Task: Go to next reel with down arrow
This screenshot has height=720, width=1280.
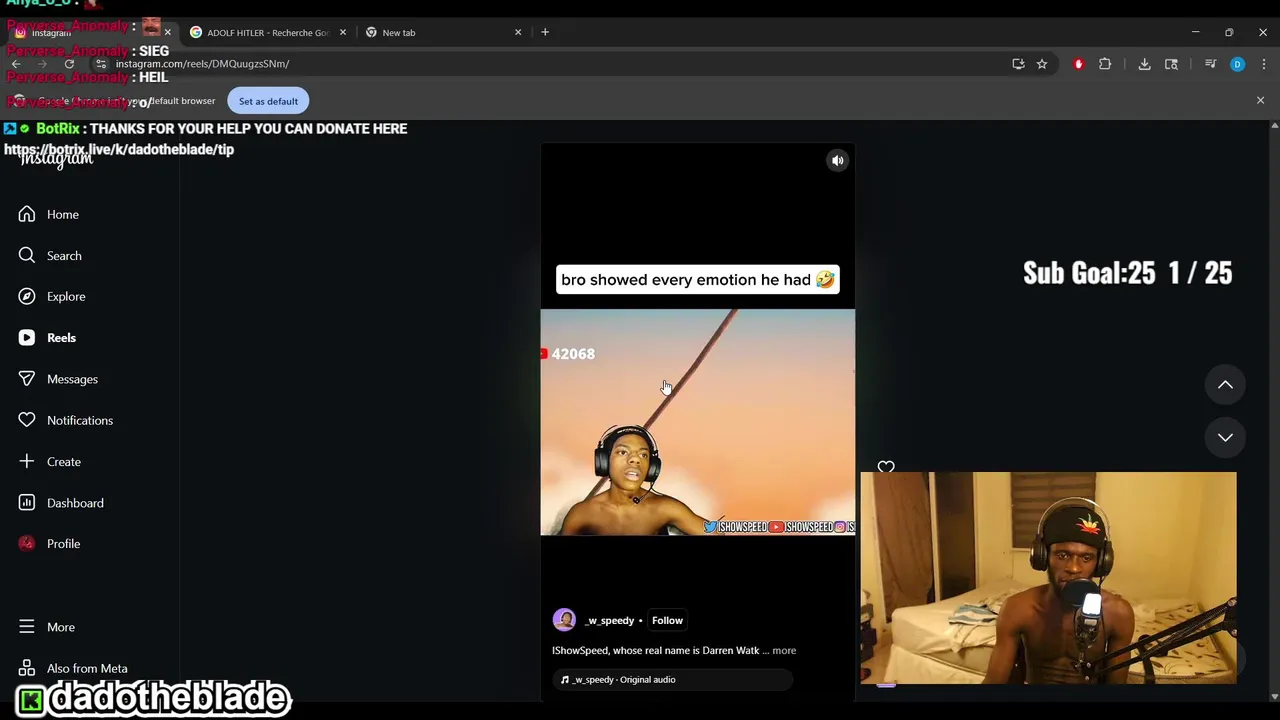Action: [1225, 437]
